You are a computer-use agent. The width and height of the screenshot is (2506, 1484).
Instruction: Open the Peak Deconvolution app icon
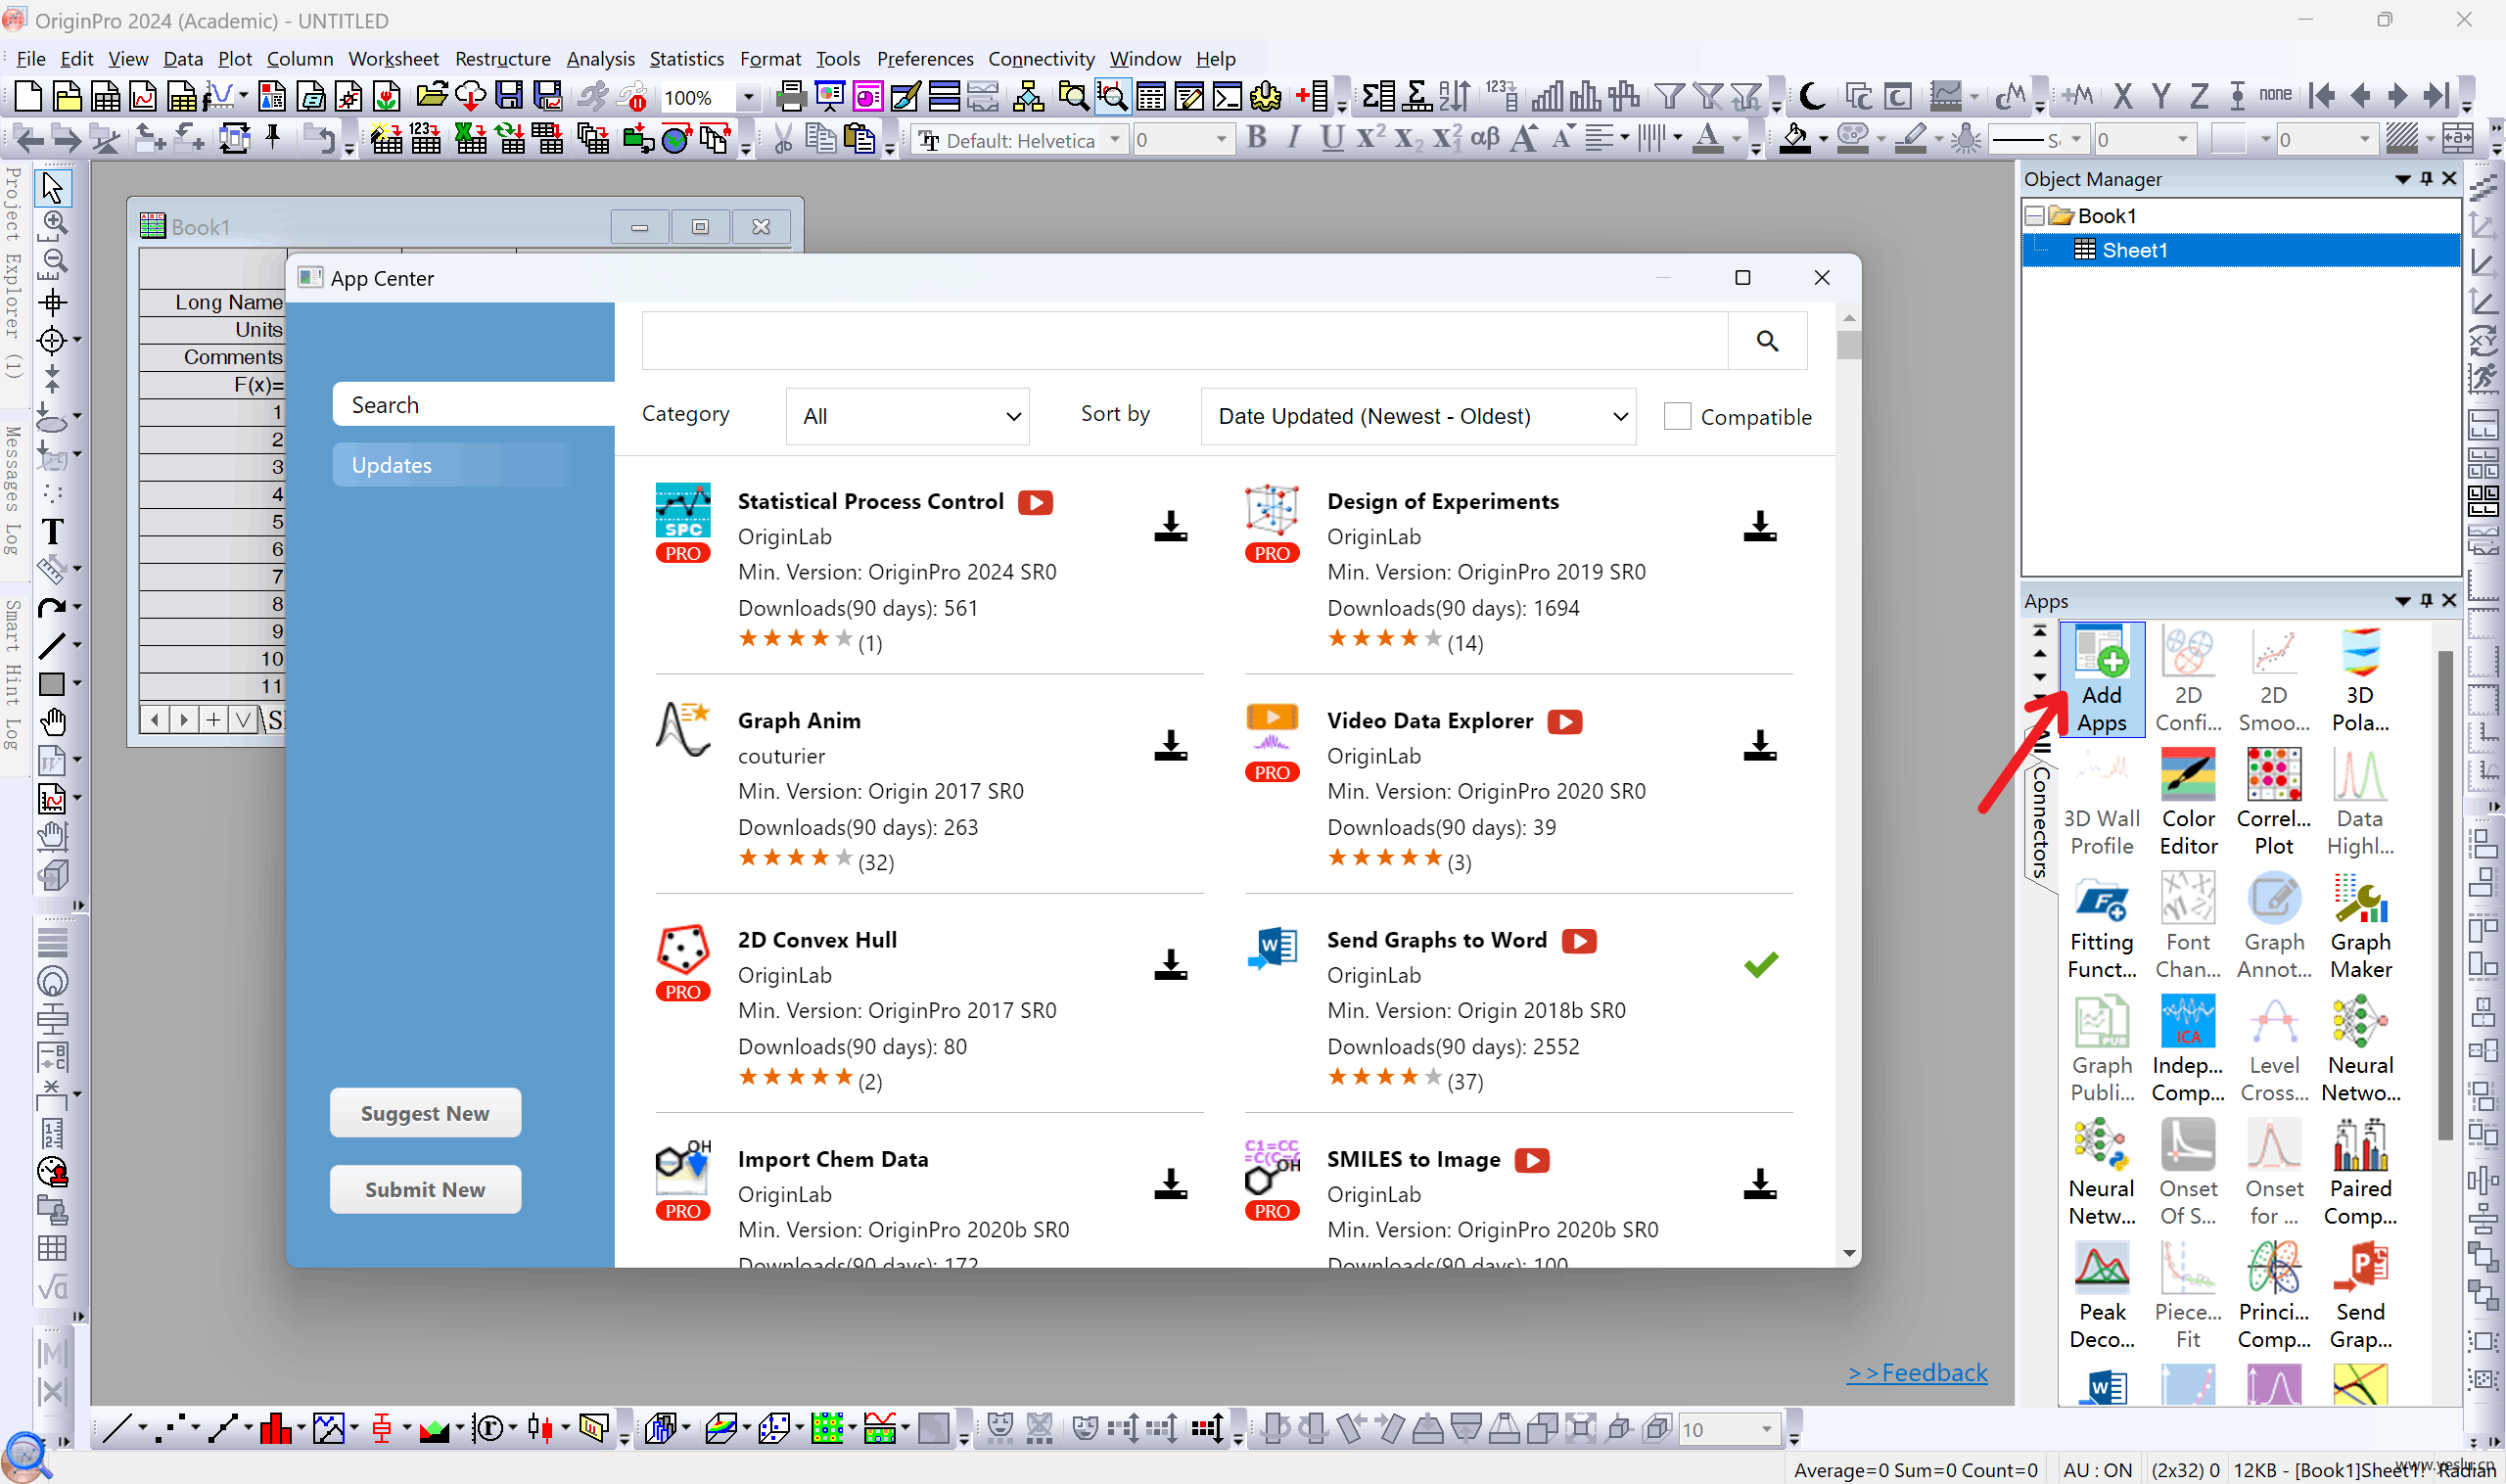point(2101,1297)
